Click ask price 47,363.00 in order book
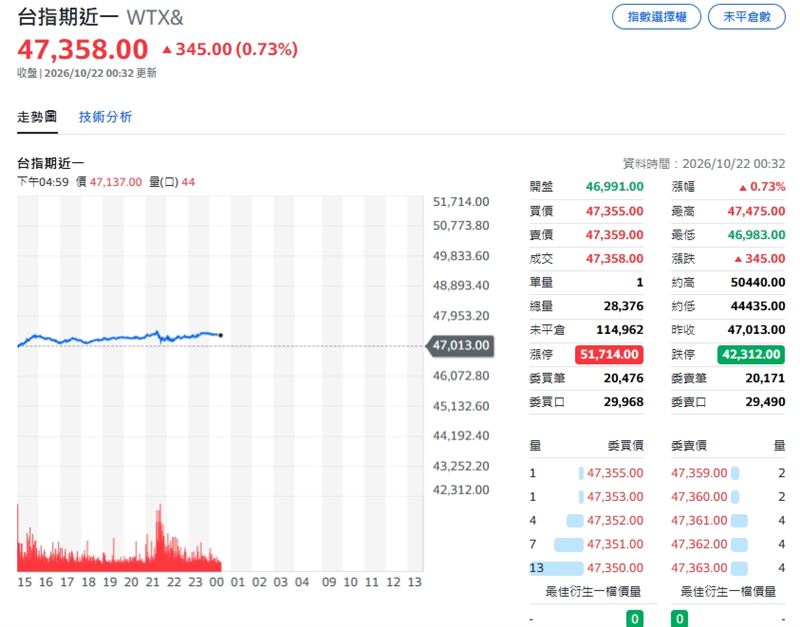The image size is (800, 627). [x=699, y=568]
